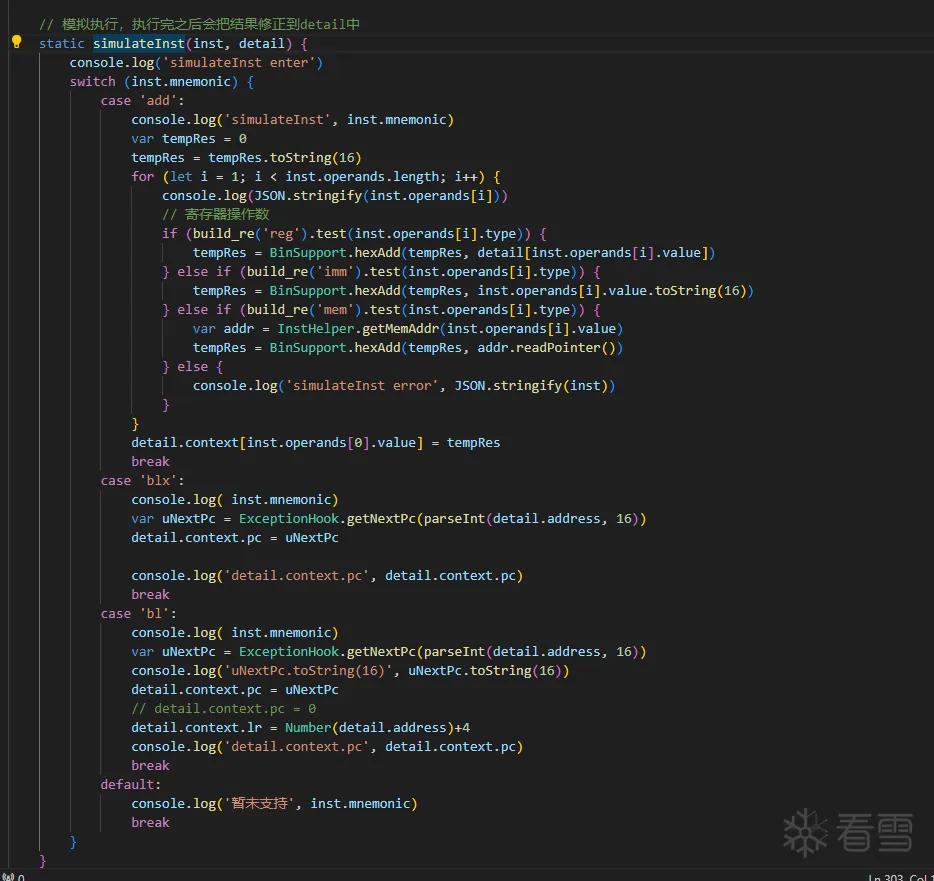Click the lightbulb code action icon

pos(17,42)
